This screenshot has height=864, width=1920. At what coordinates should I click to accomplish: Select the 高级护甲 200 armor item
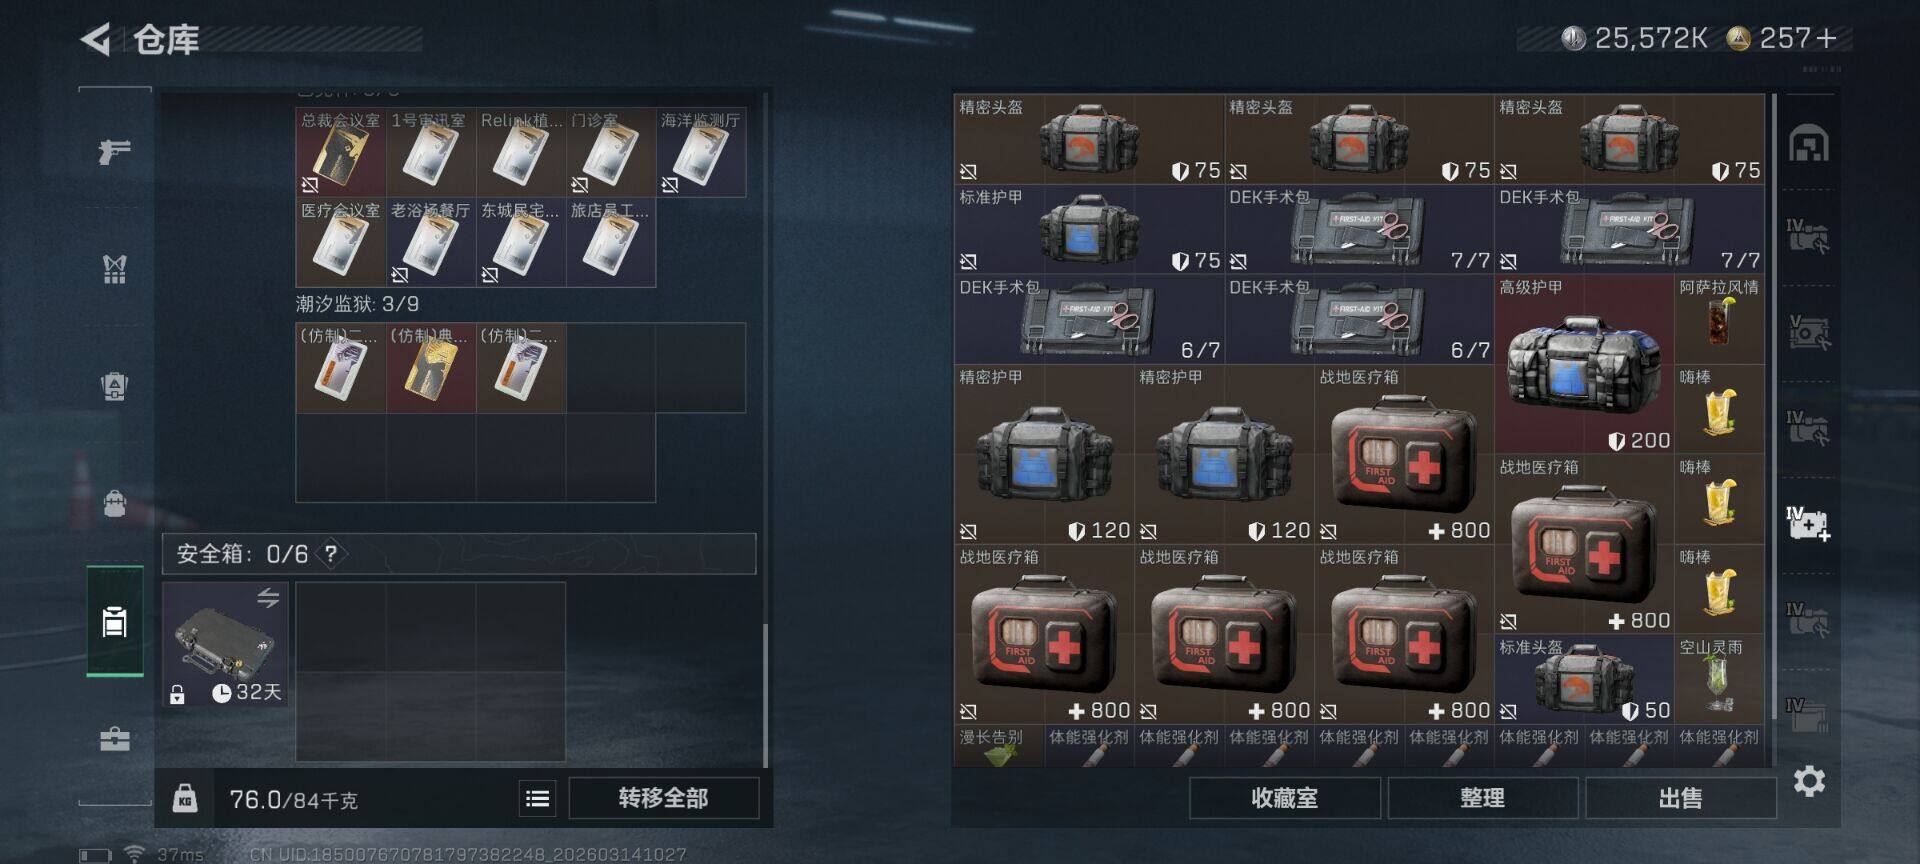1584,365
